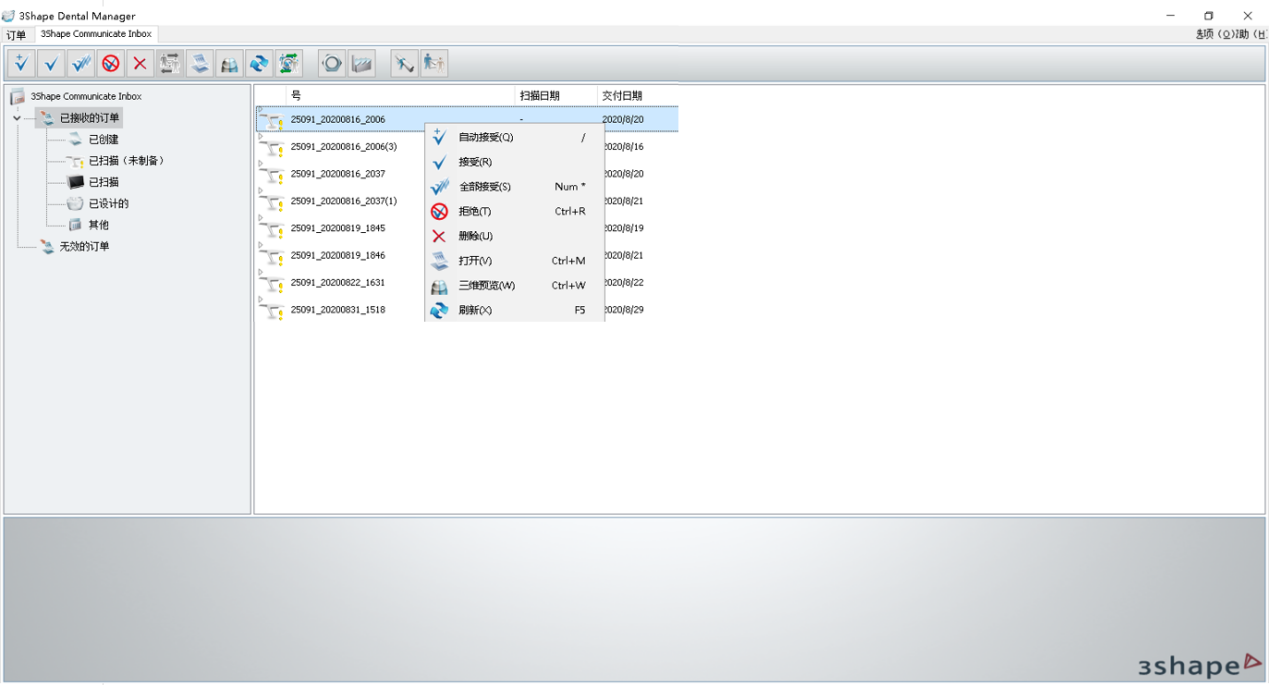Click the 3D preview toolbar icon

point(229,64)
